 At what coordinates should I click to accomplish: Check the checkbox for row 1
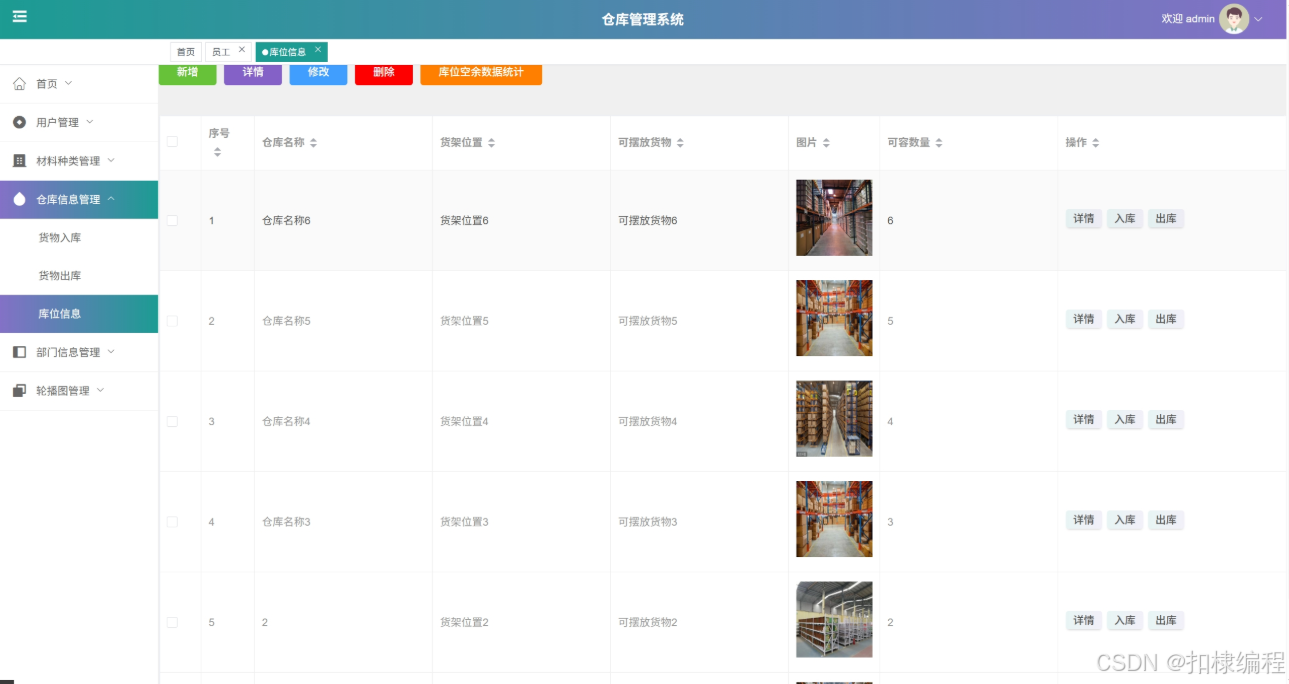point(171,220)
